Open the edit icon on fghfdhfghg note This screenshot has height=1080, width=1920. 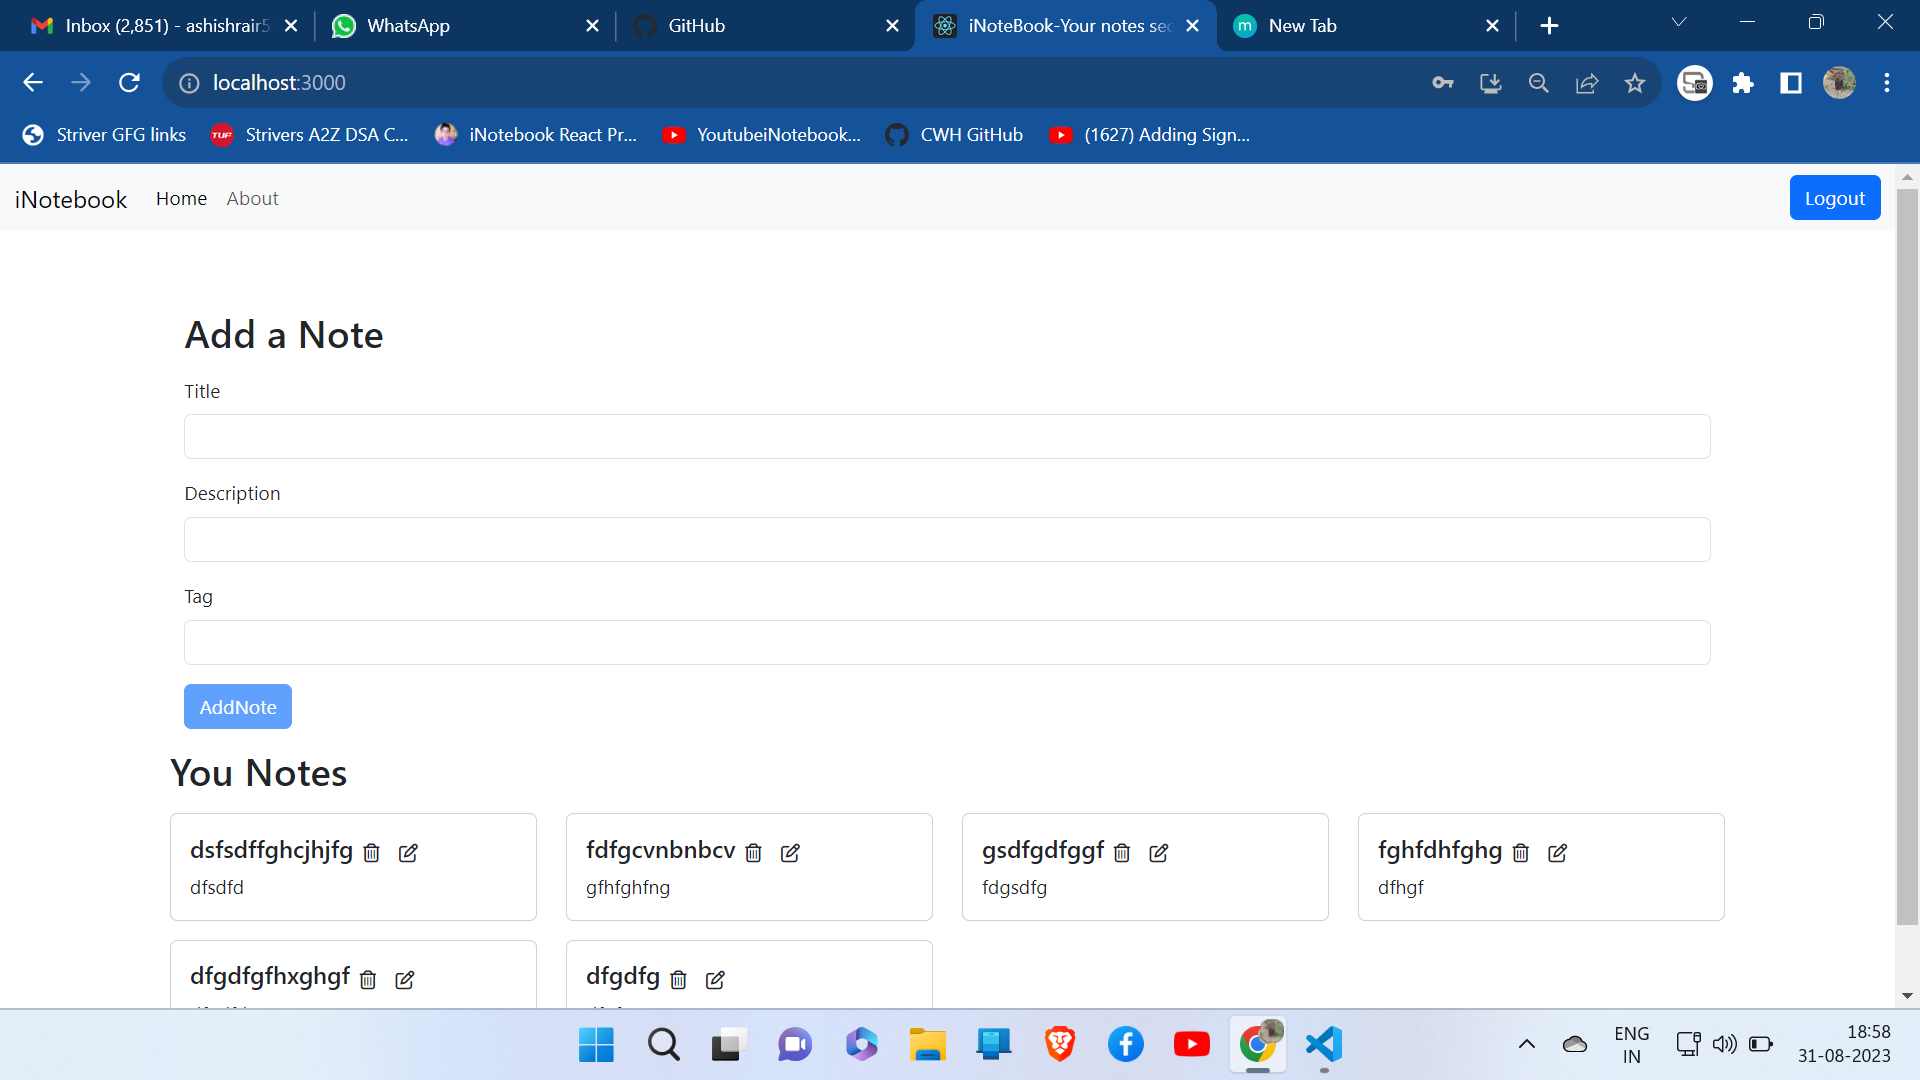pyautogui.click(x=1557, y=853)
